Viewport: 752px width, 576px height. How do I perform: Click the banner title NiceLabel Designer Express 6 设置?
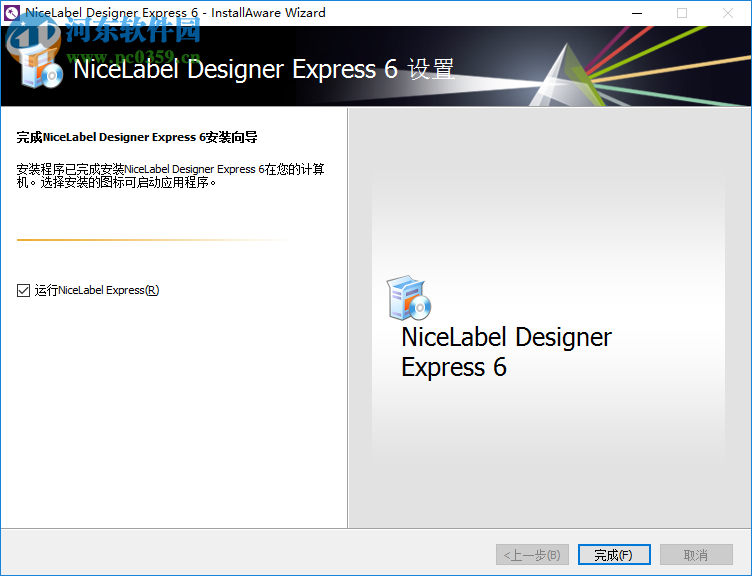coord(264,69)
